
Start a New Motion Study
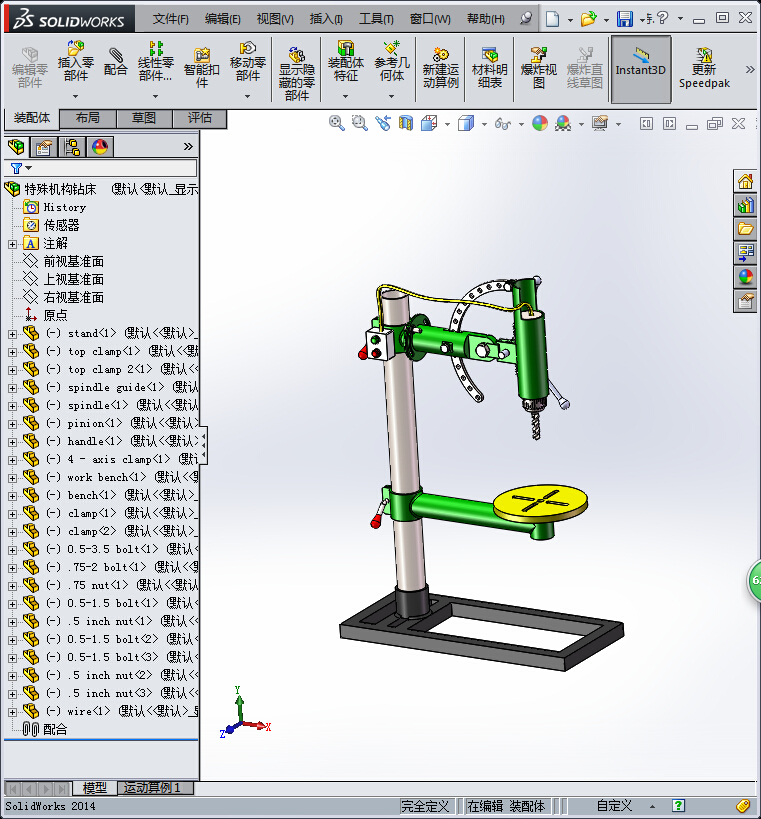[441, 68]
